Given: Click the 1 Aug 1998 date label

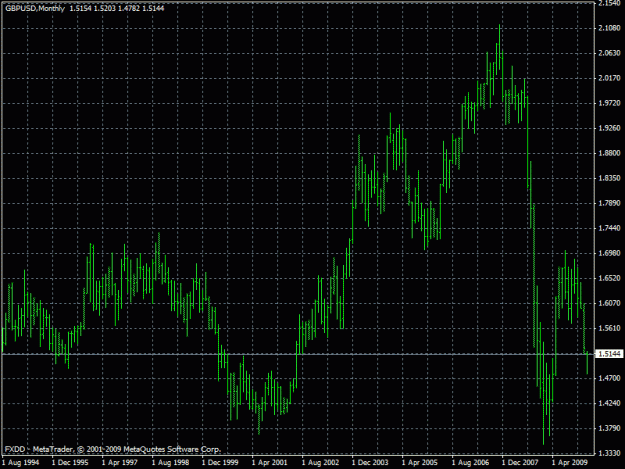Looking at the screenshot, I should click(x=170, y=463).
